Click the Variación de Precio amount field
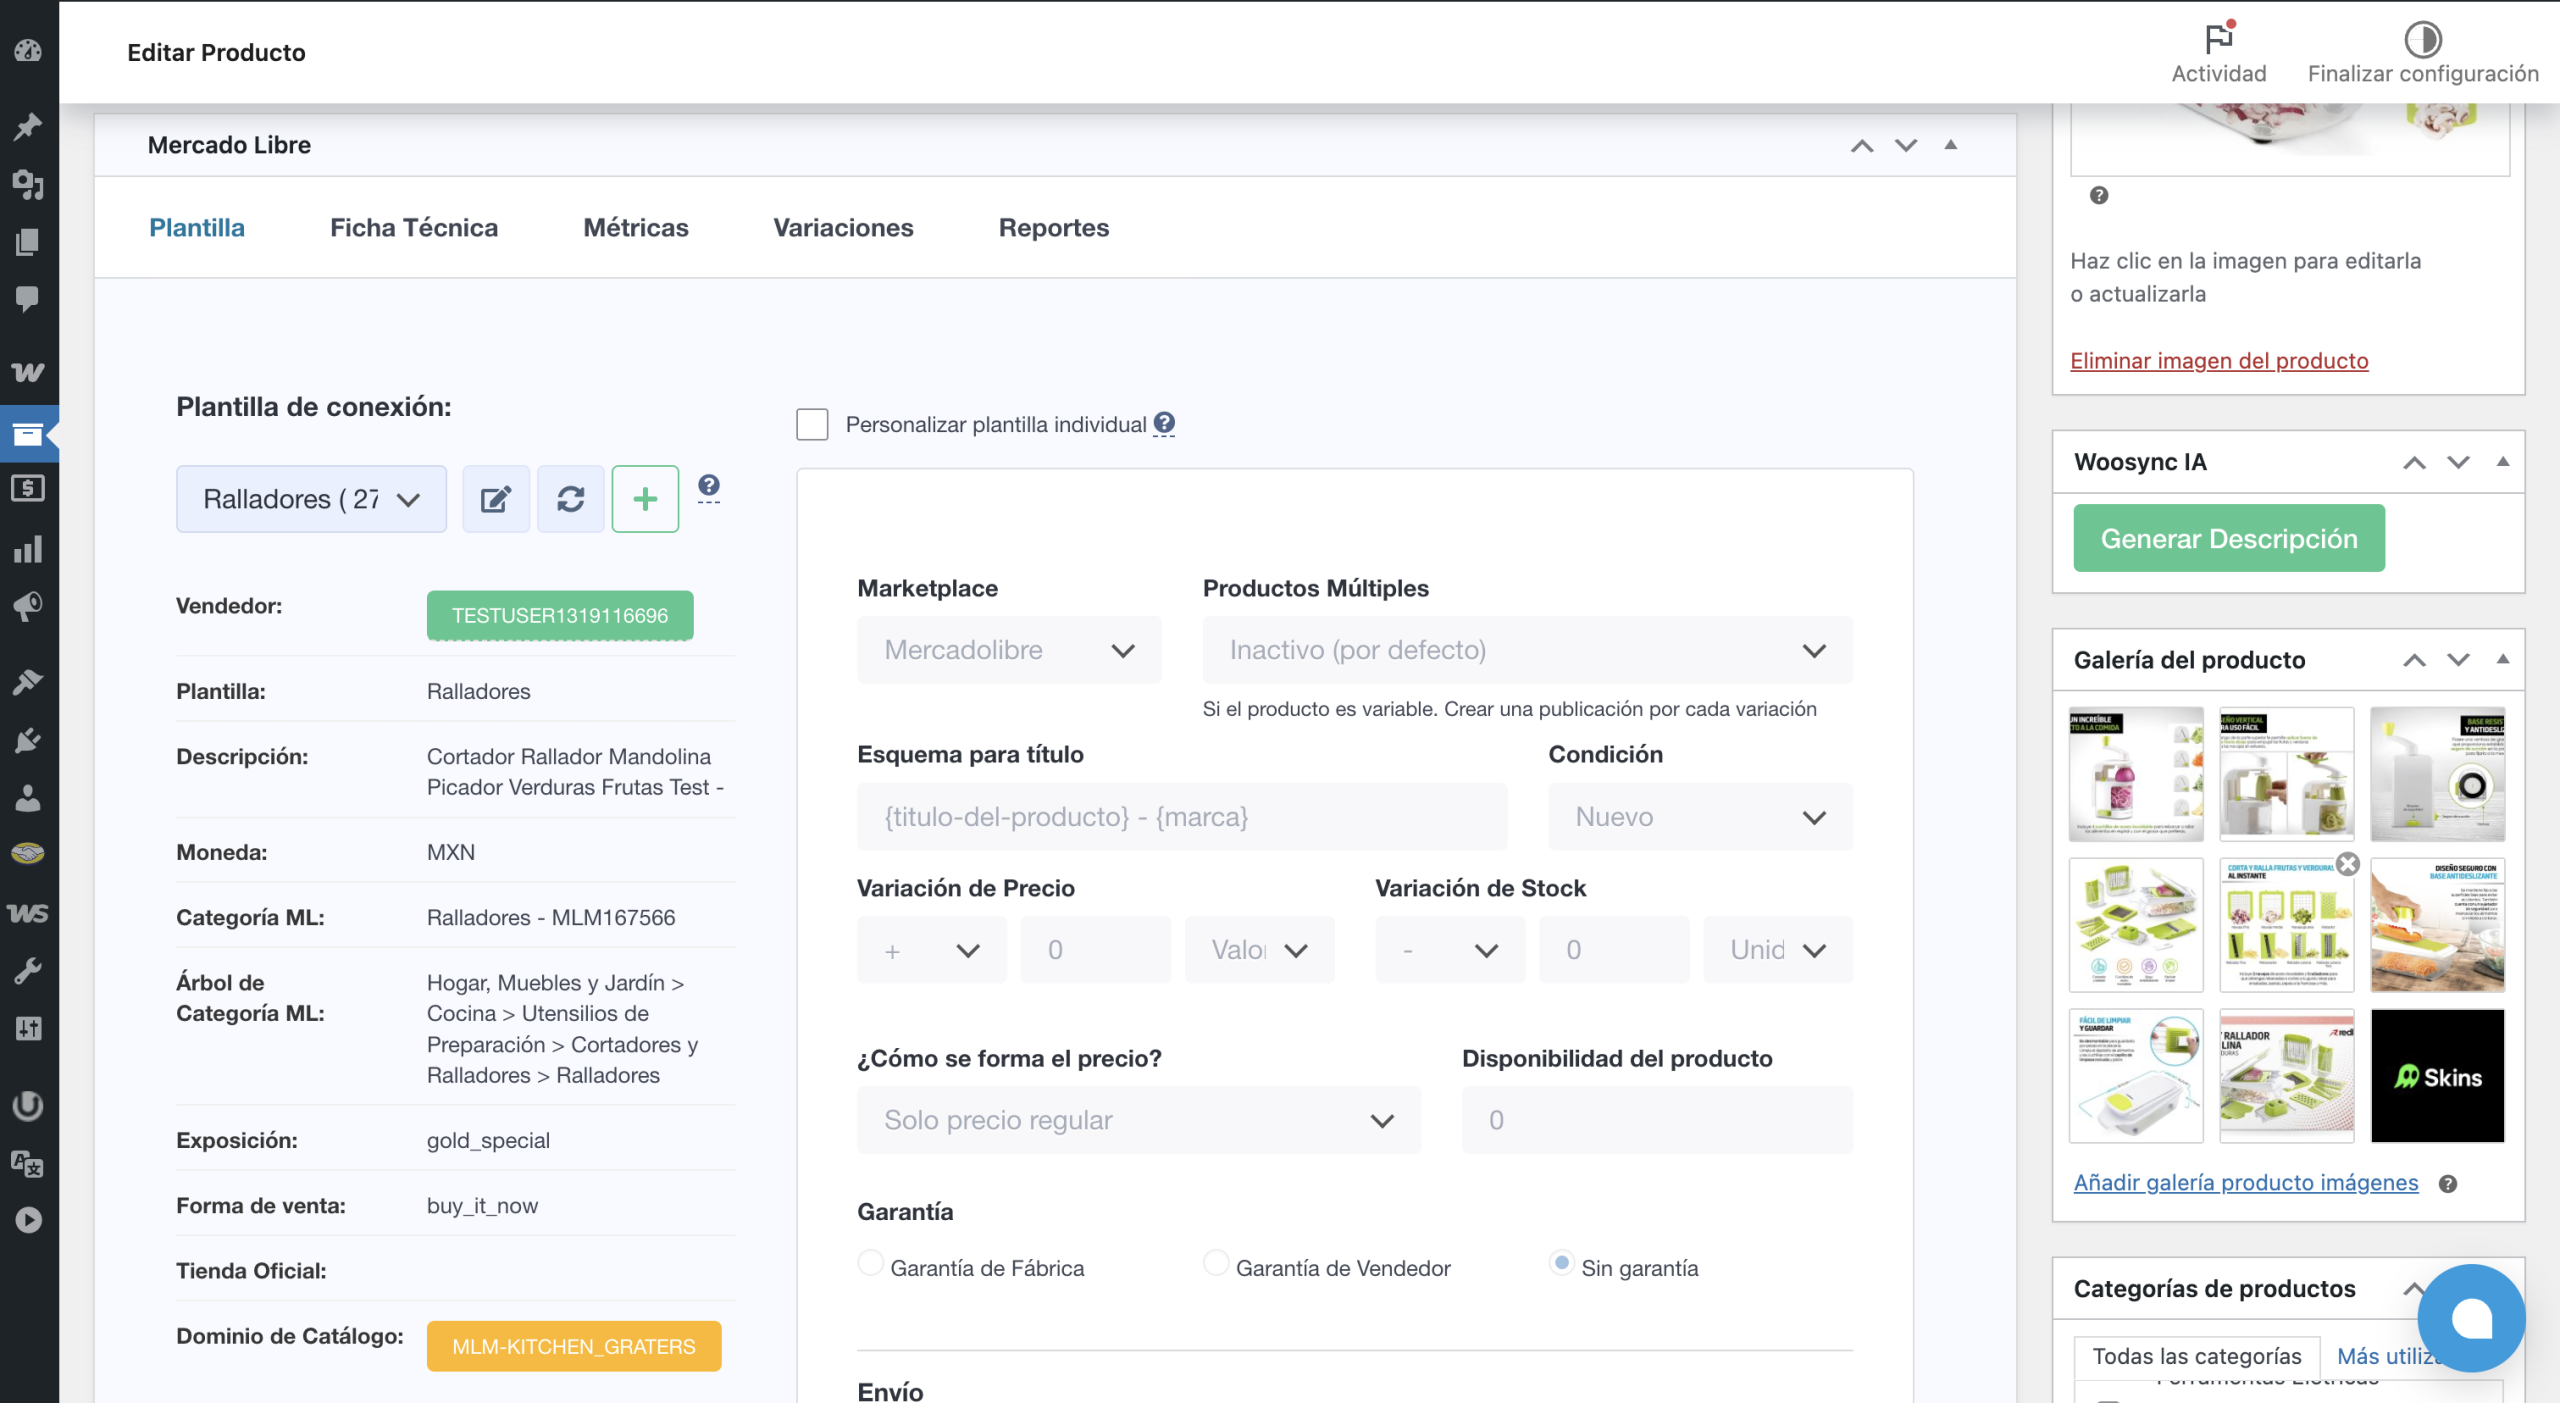2560x1403 pixels. click(1095, 950)
